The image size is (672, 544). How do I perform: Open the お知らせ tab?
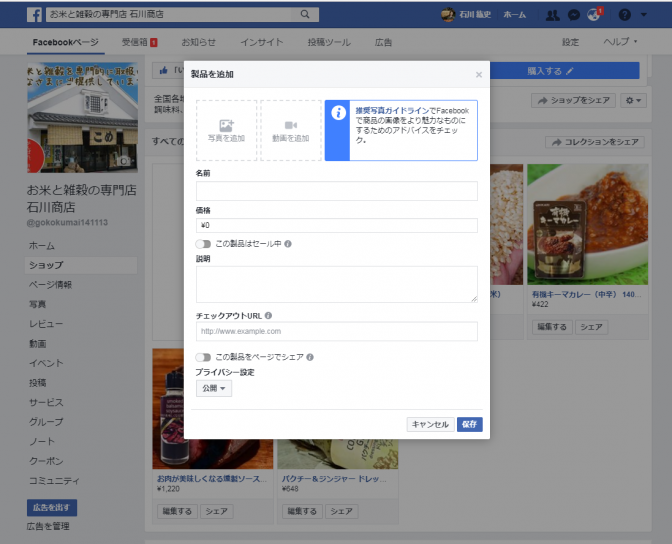click(x=198, y=42)
